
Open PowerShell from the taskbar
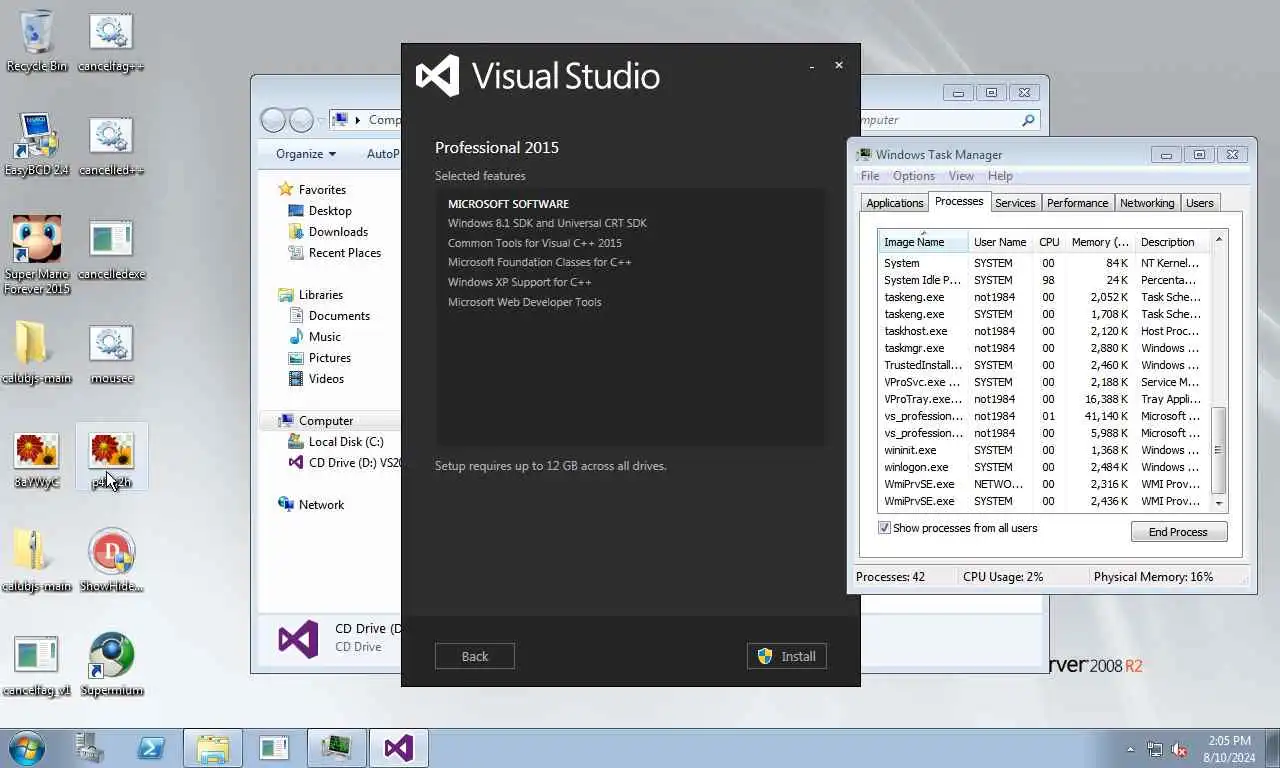coord(151,748)
